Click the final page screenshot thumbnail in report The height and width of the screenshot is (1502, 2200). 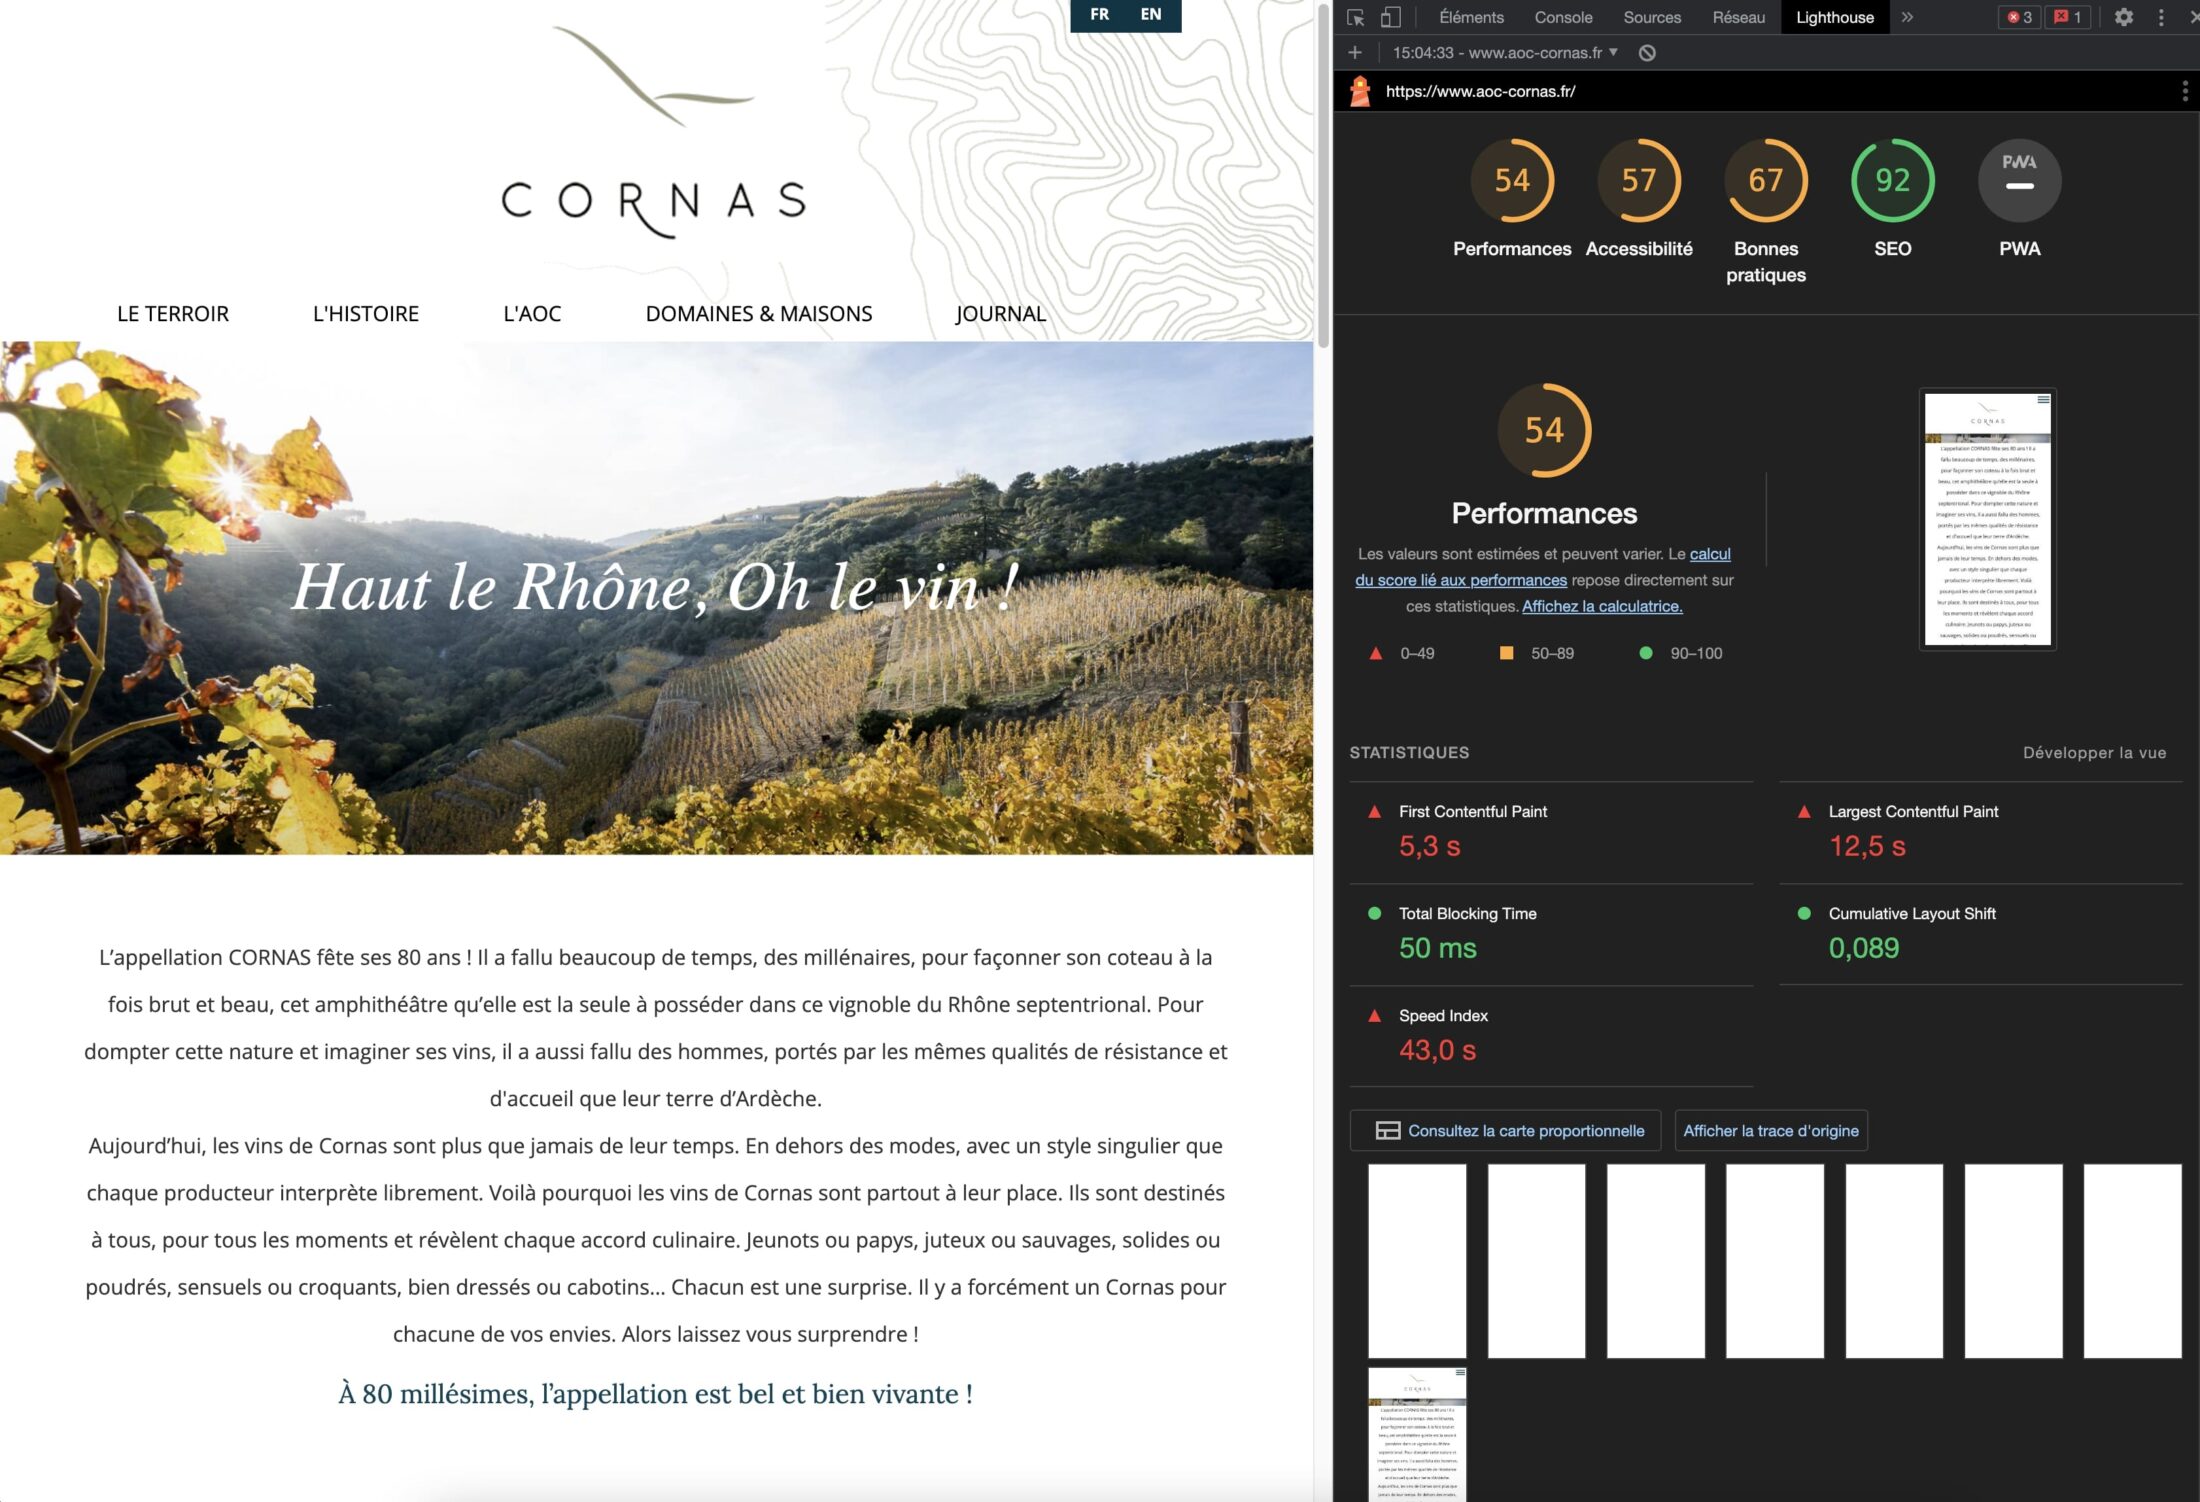point(1988,519)
